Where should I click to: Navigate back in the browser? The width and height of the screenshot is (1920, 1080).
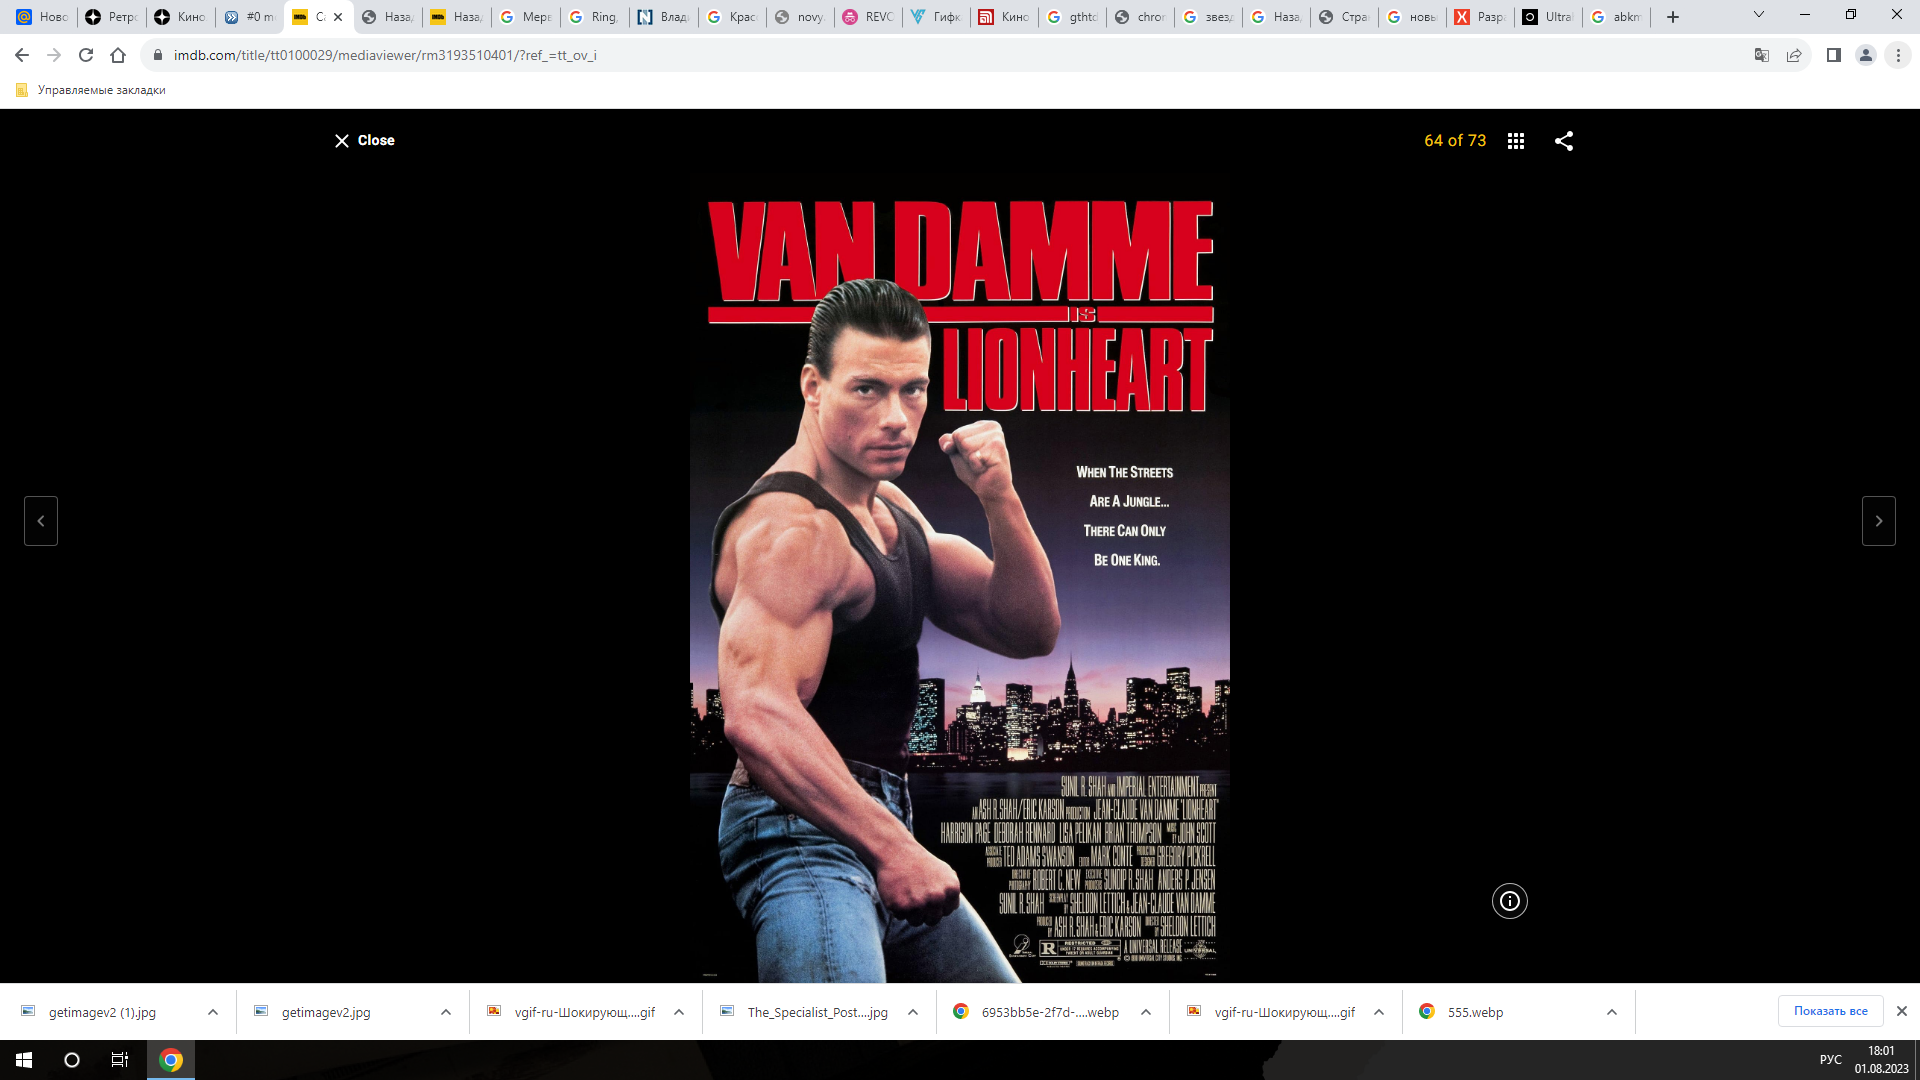(x=22, y=55)
